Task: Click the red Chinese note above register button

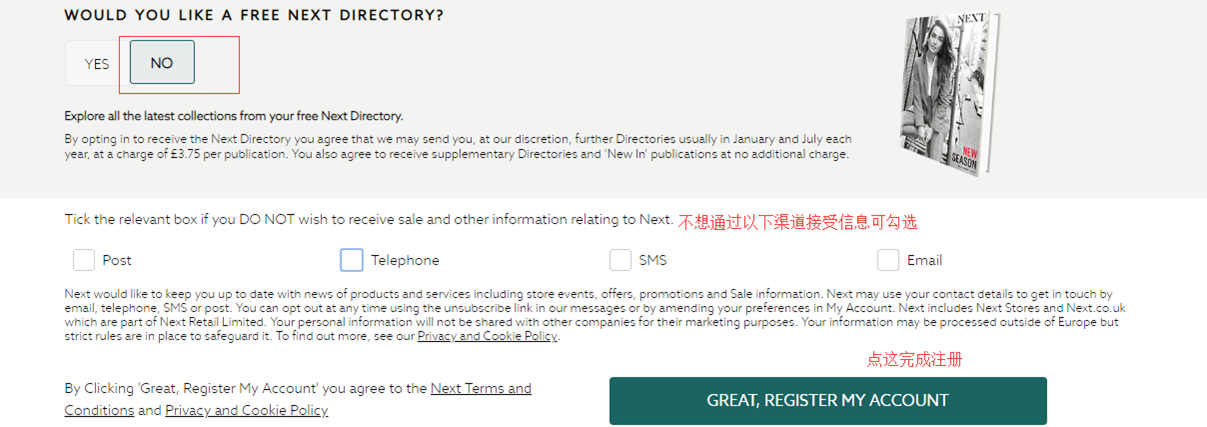Action: [x=914, y=358]
